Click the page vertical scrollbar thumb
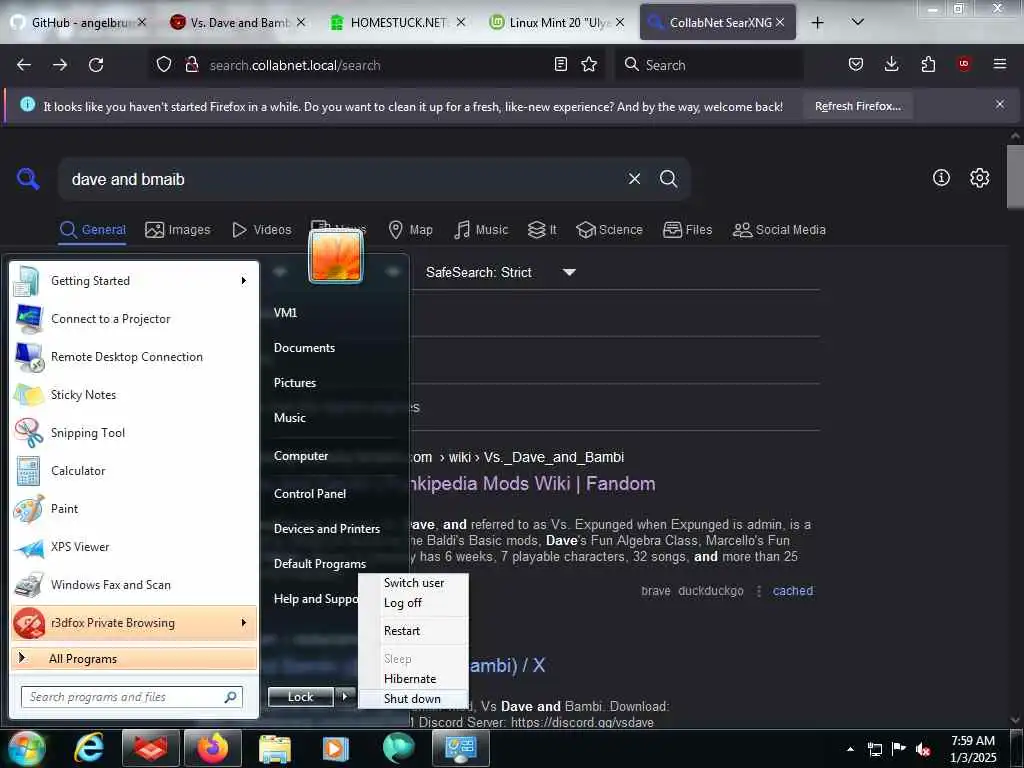This screenshot has width=1024, height=768. (x=1015, y=176)
